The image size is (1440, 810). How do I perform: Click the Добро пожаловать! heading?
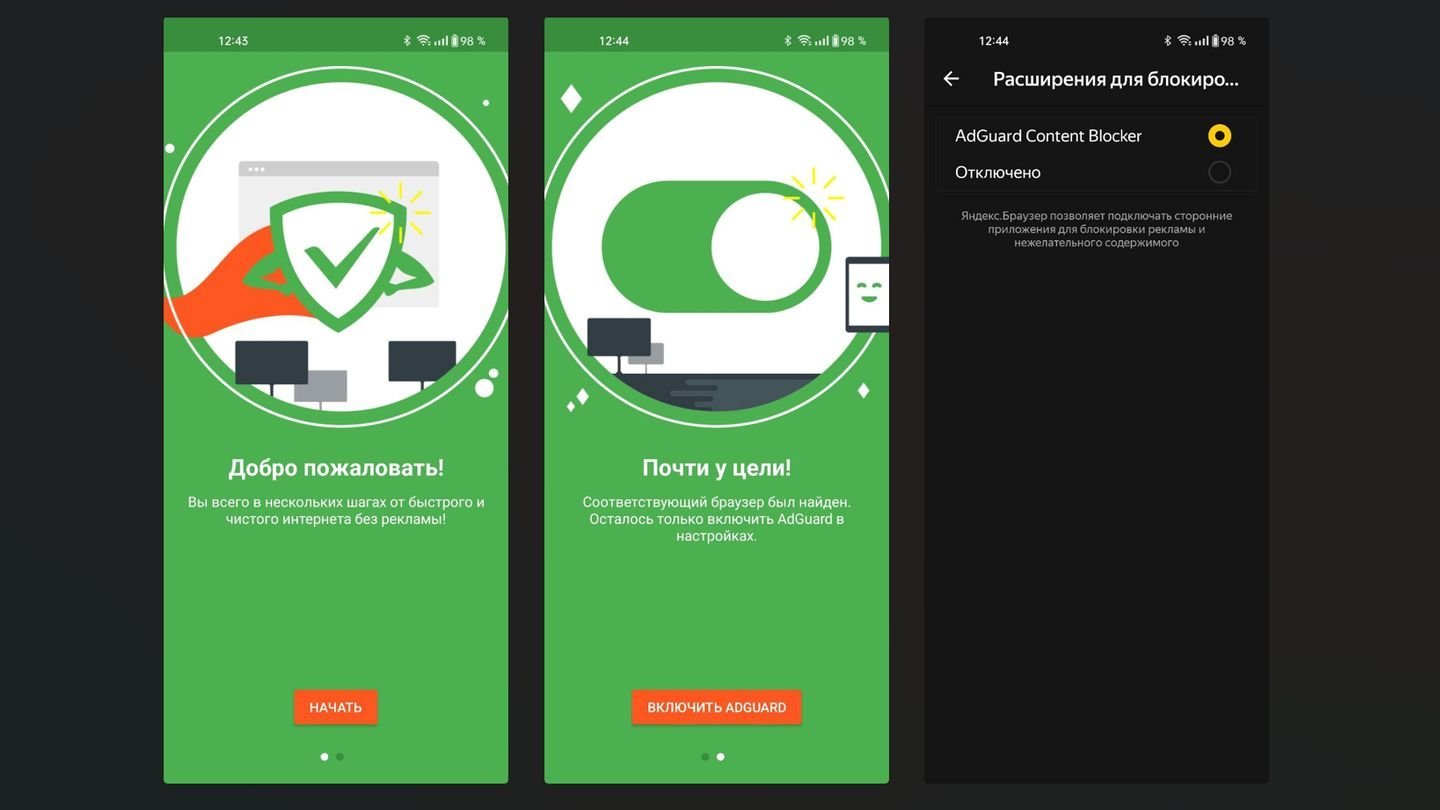click(x=336, y=467)
